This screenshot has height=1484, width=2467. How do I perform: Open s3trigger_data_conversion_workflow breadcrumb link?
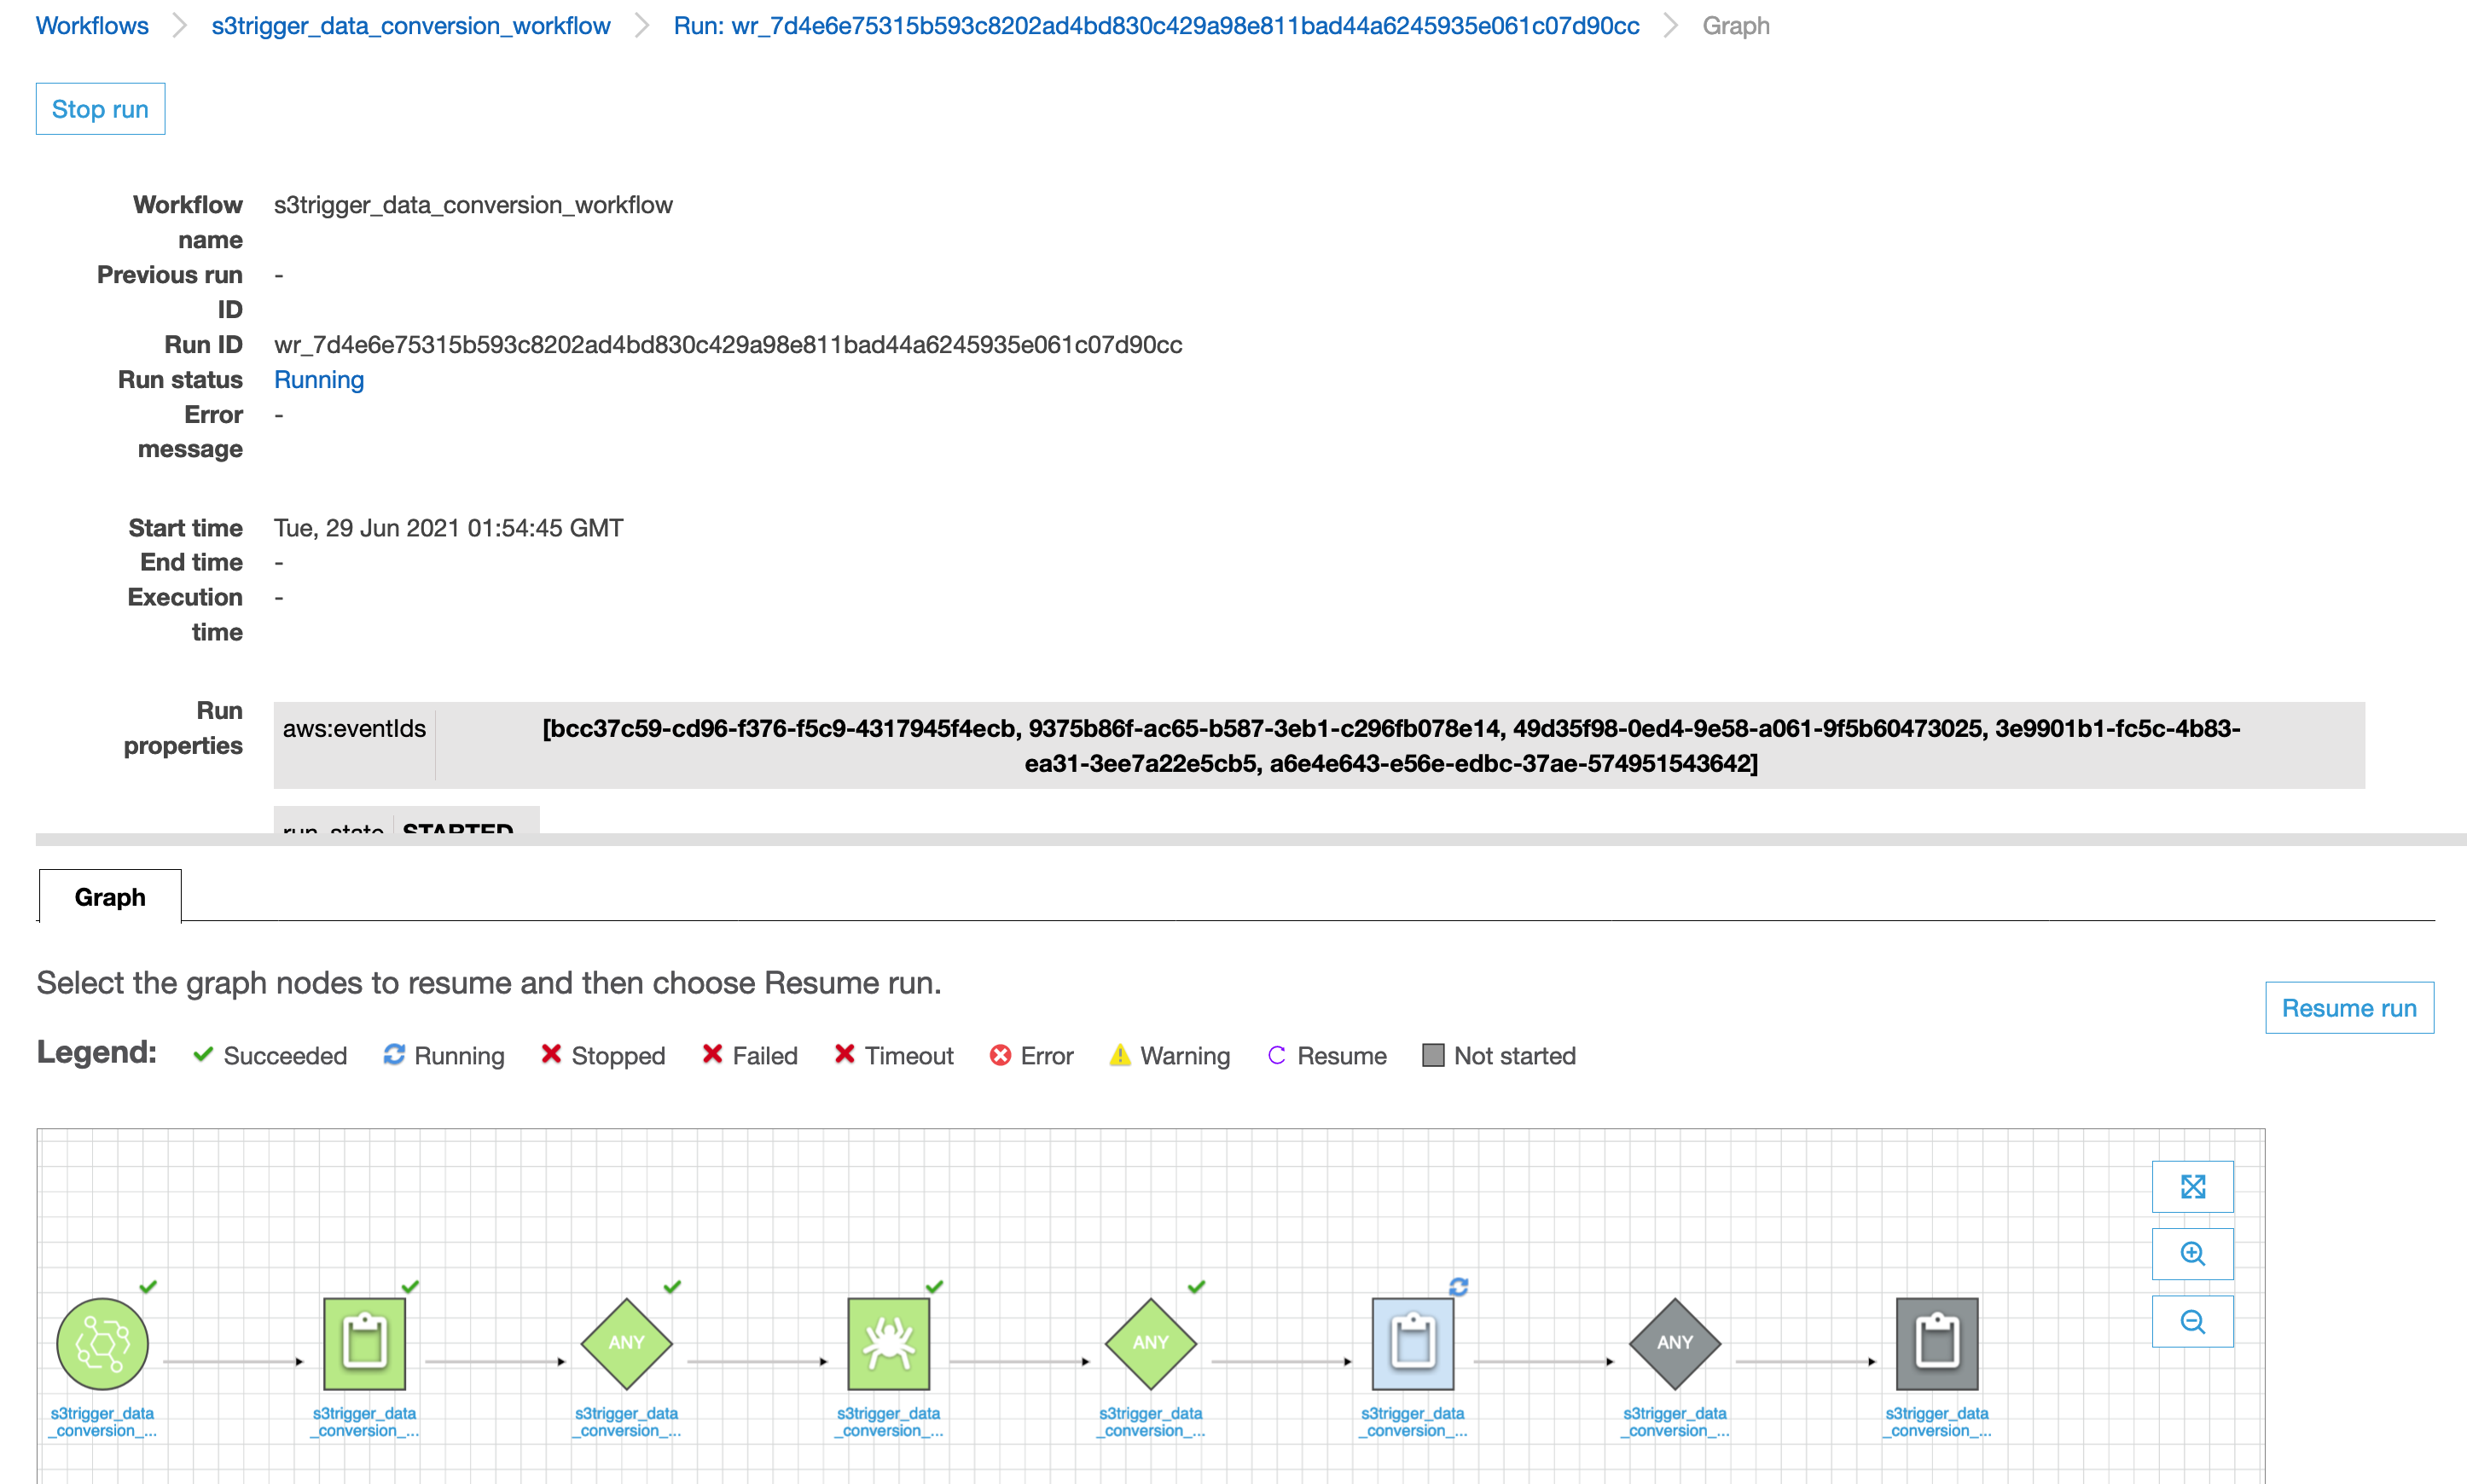[410, 26]
